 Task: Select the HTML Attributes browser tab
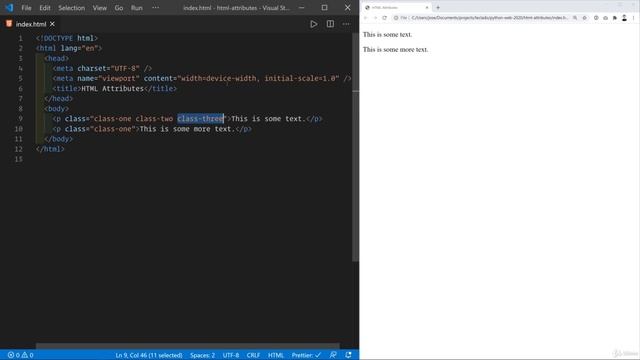click(396, 7)
